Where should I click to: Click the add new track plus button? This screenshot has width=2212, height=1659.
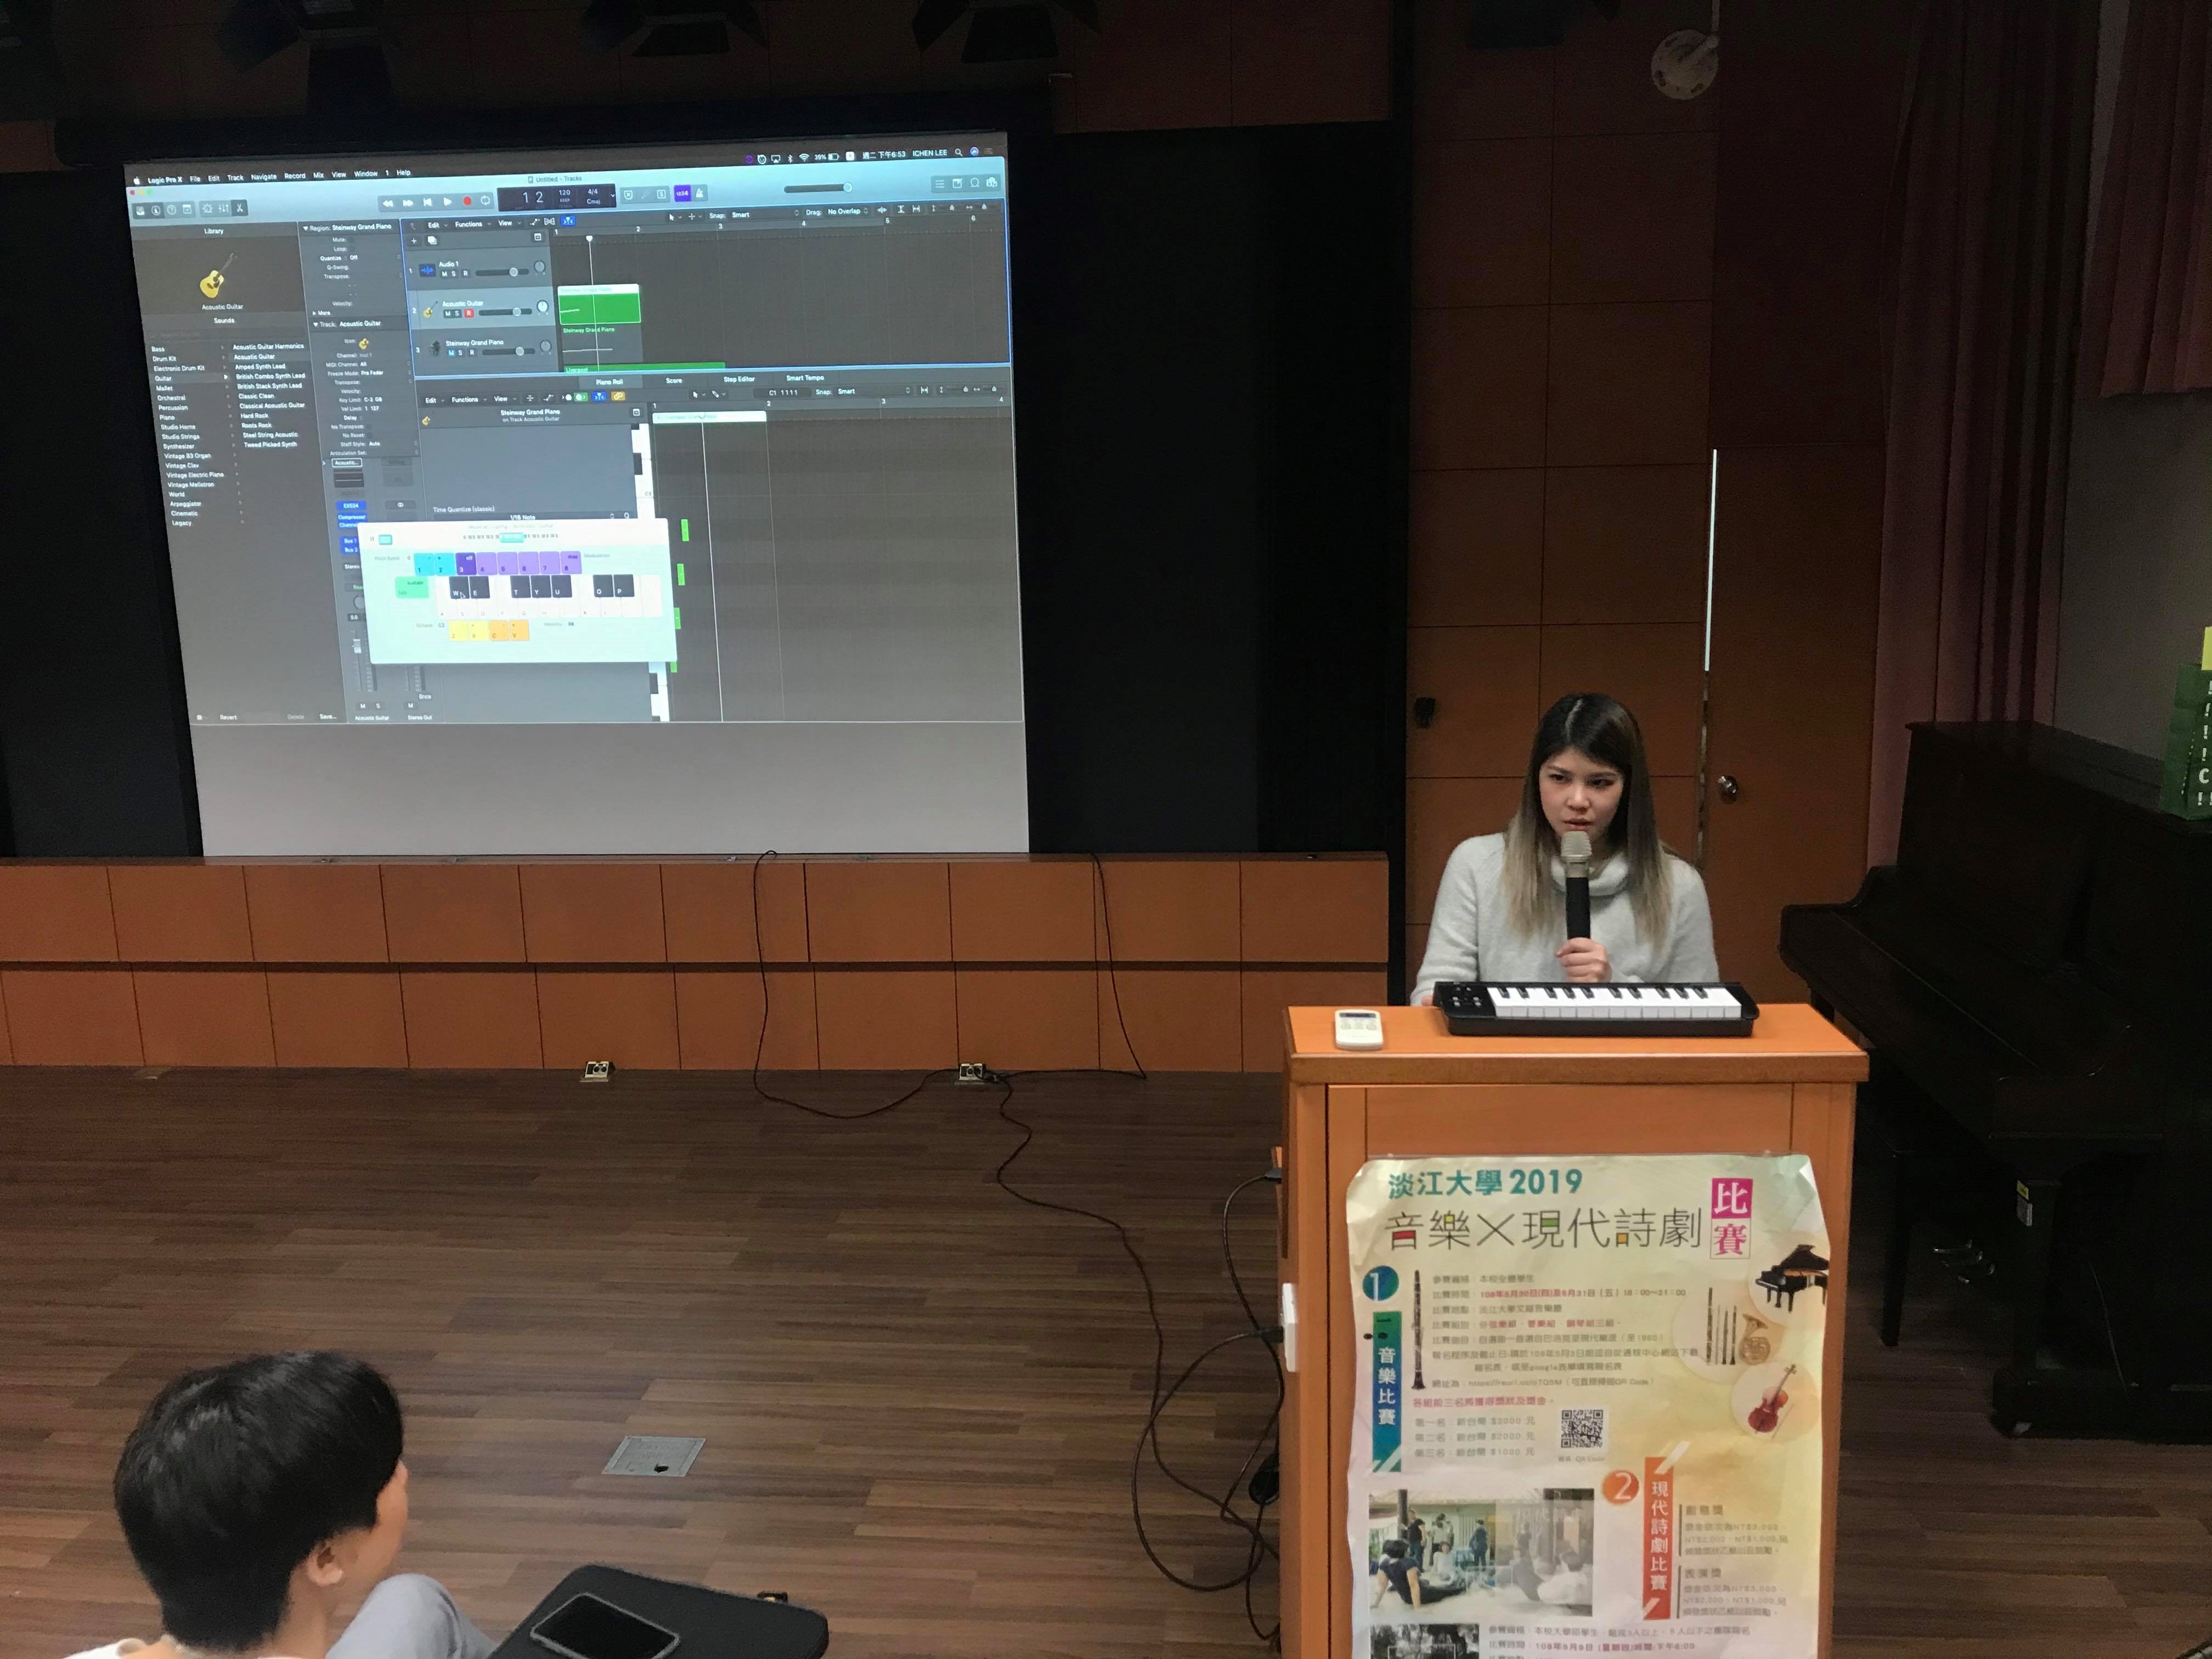(414, 241)
